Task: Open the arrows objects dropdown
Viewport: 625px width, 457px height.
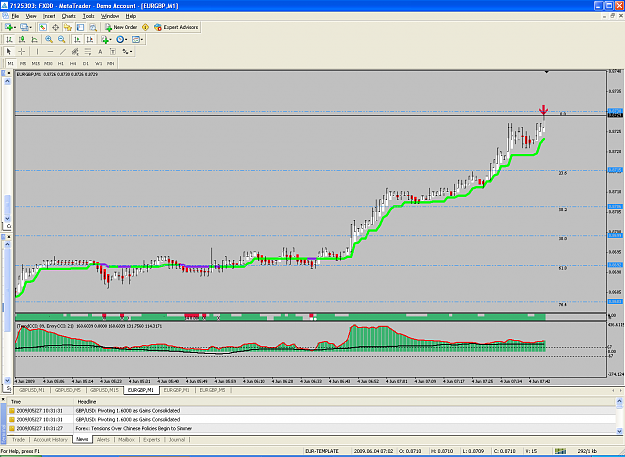Action: [x=127, y=51]
